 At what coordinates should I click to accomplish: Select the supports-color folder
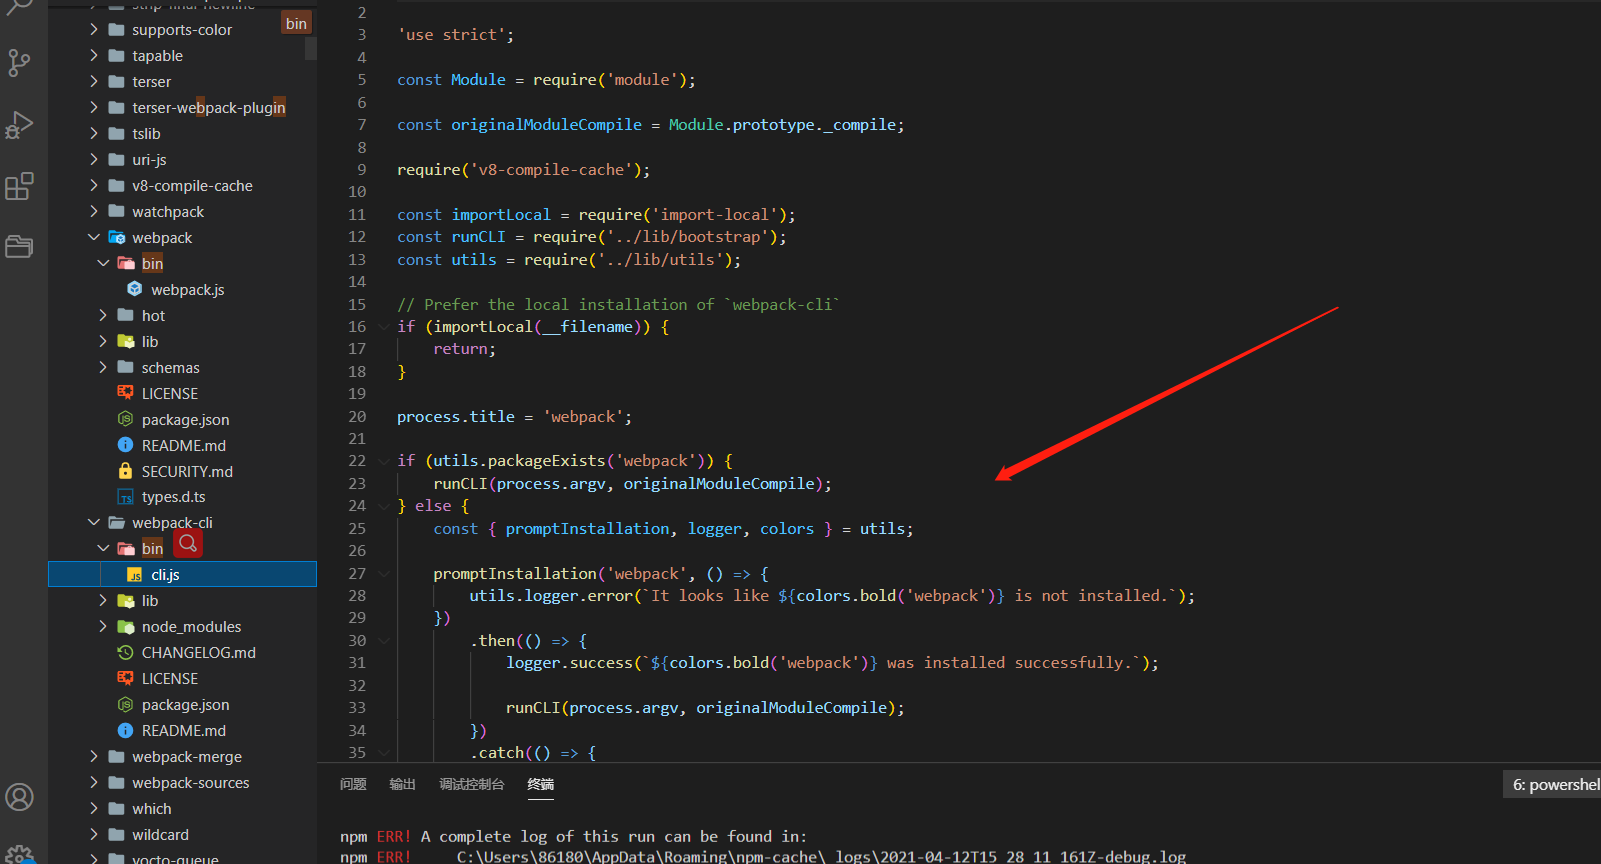[182, 30]
